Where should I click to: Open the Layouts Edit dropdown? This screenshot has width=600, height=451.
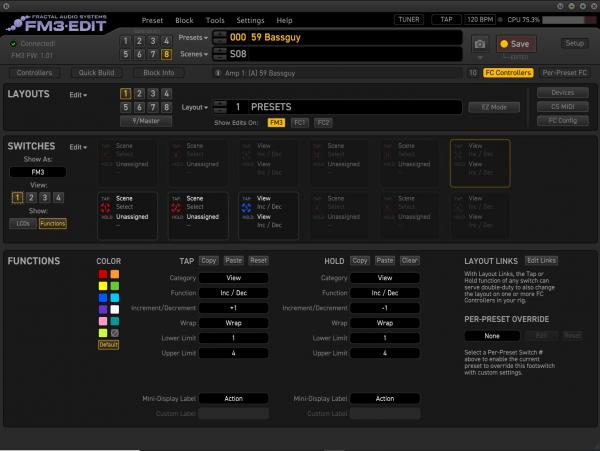pos(78,95)
